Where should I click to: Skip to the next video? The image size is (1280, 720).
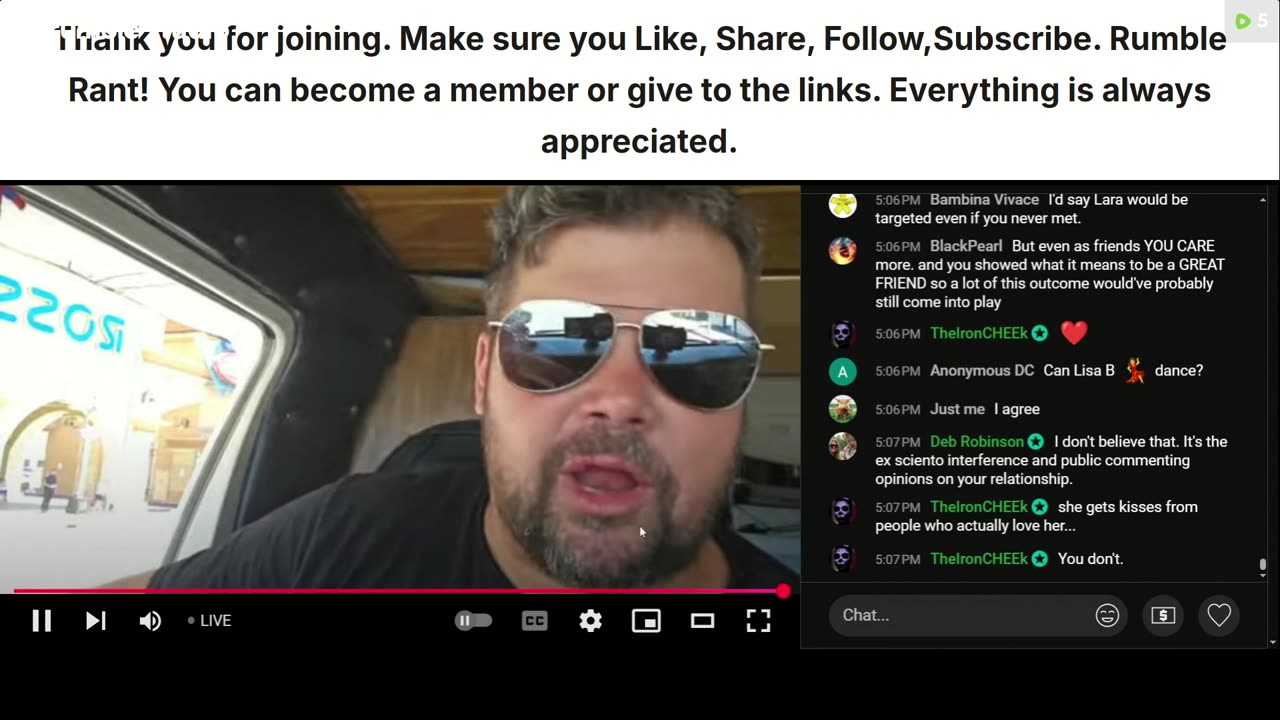[95, 621]
